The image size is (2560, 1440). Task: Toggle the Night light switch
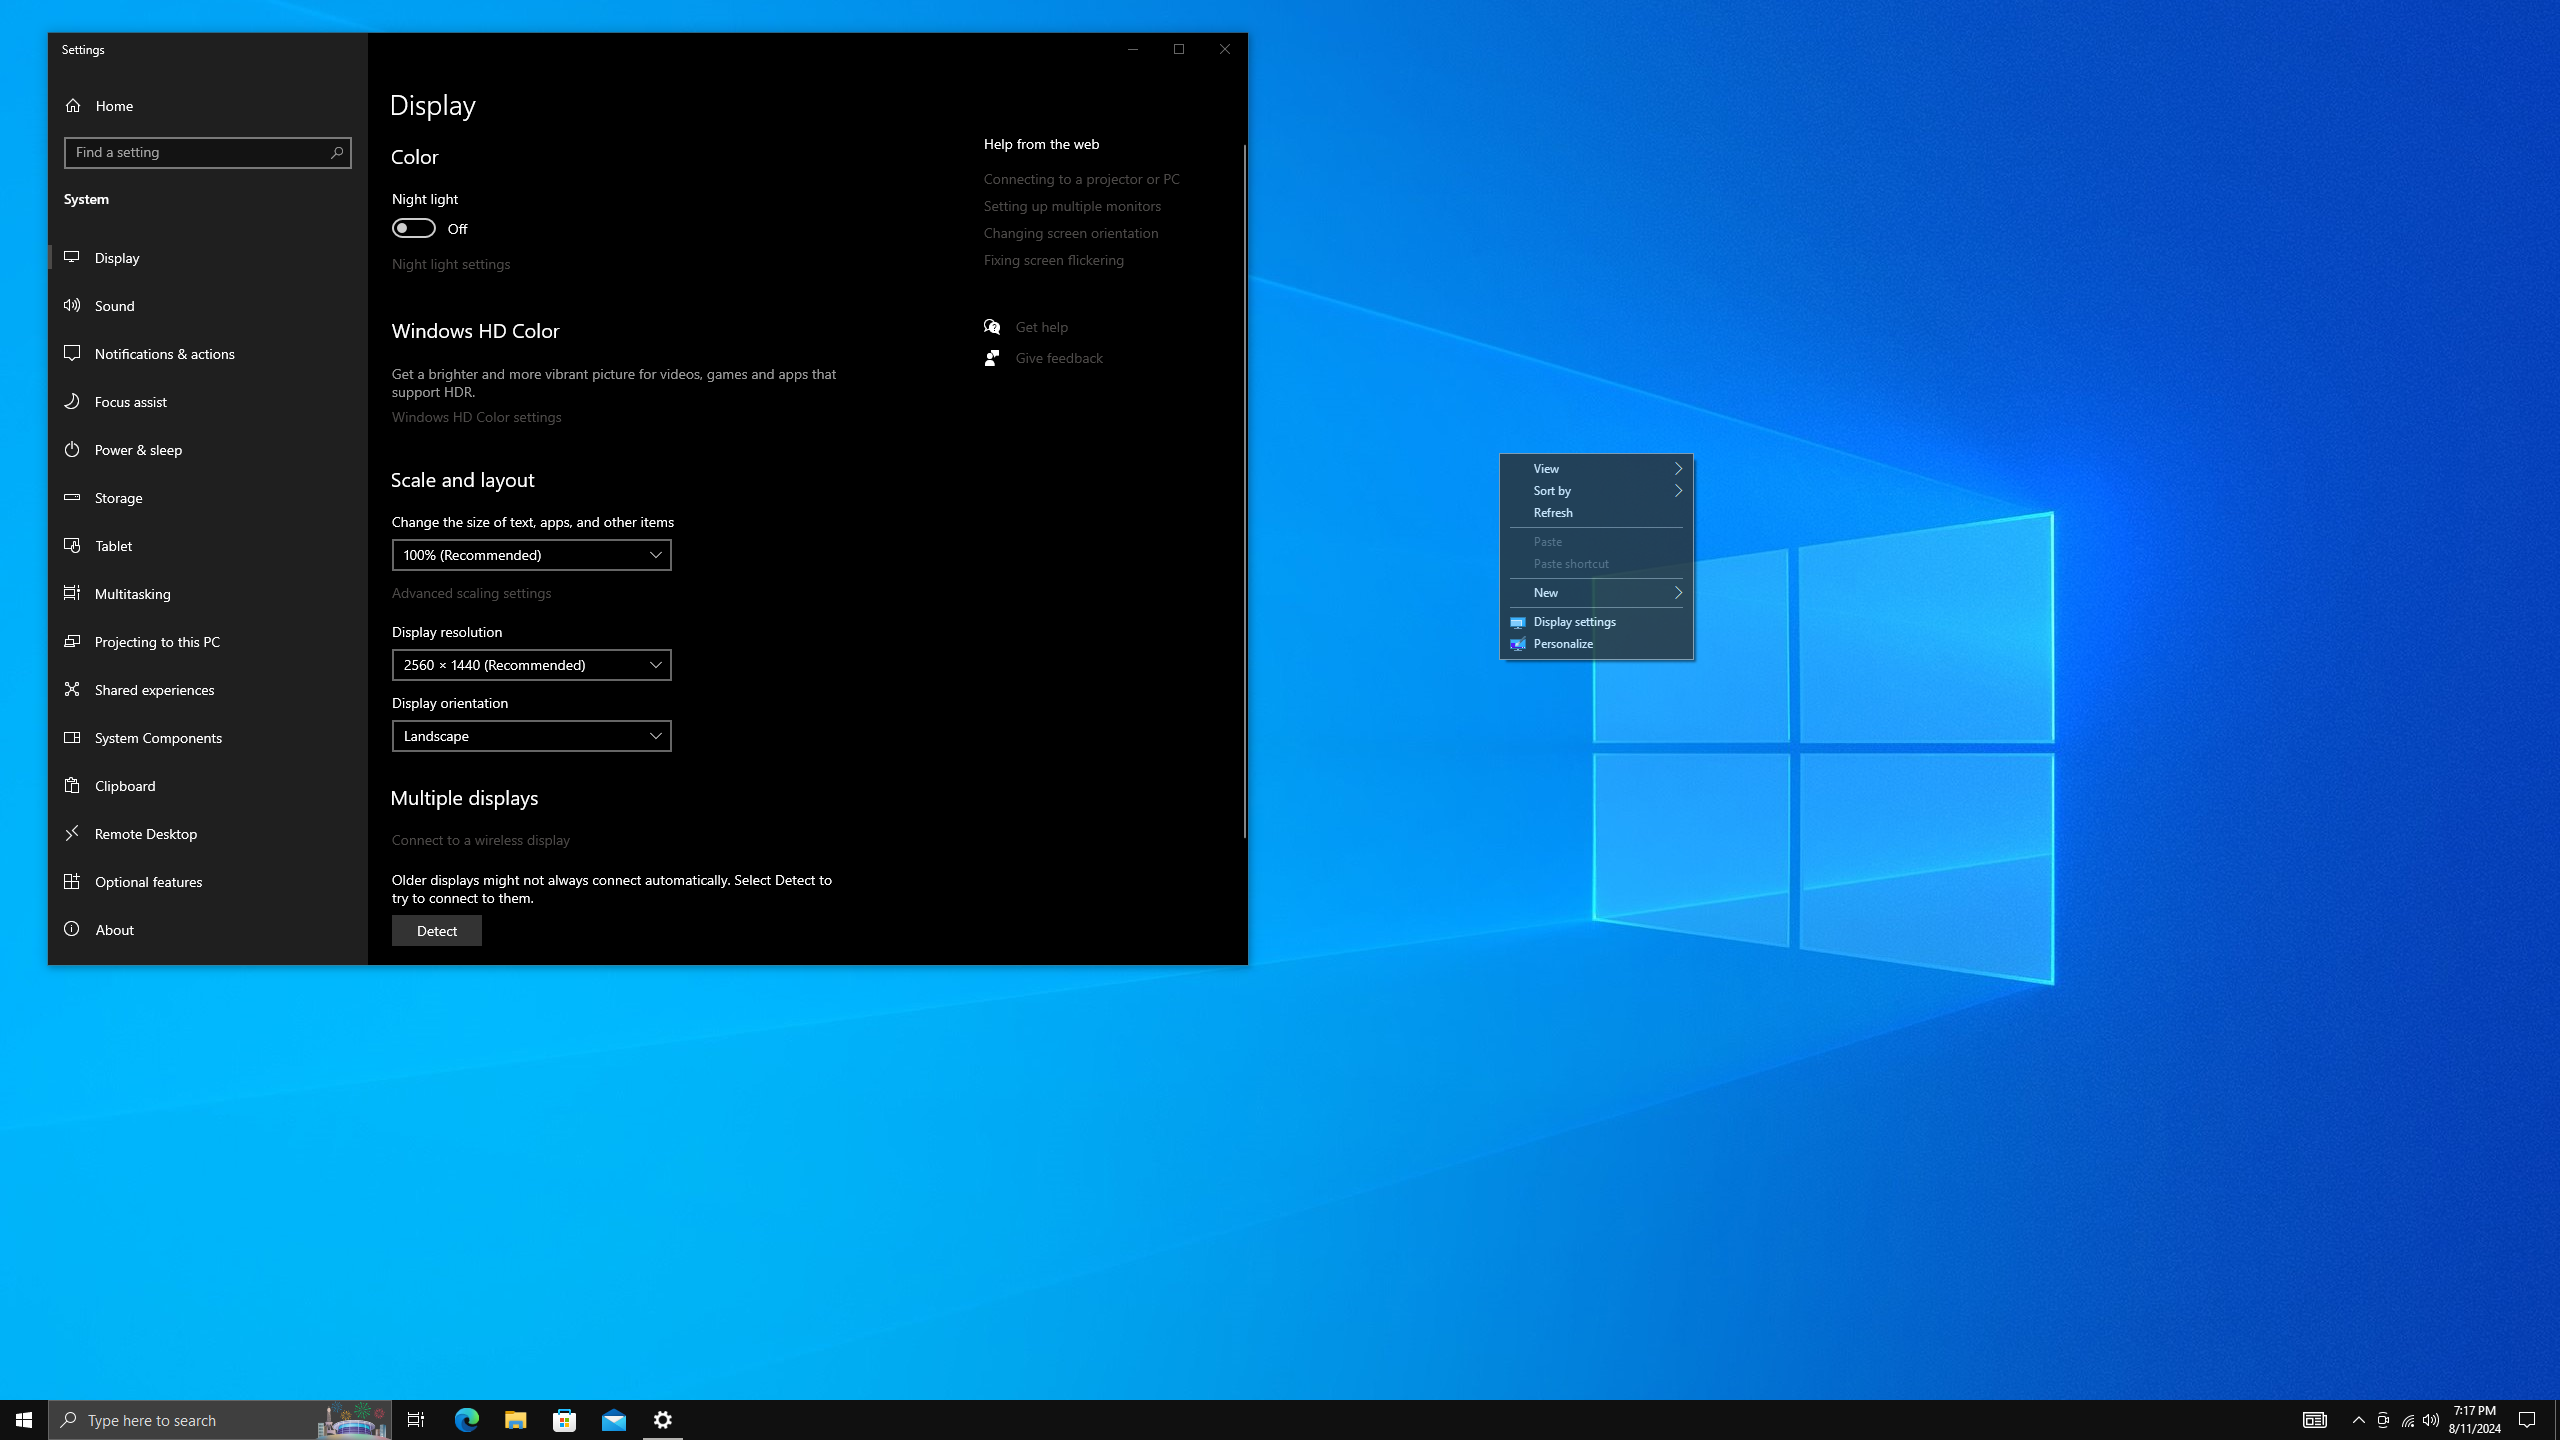click(x=414, y=228)
